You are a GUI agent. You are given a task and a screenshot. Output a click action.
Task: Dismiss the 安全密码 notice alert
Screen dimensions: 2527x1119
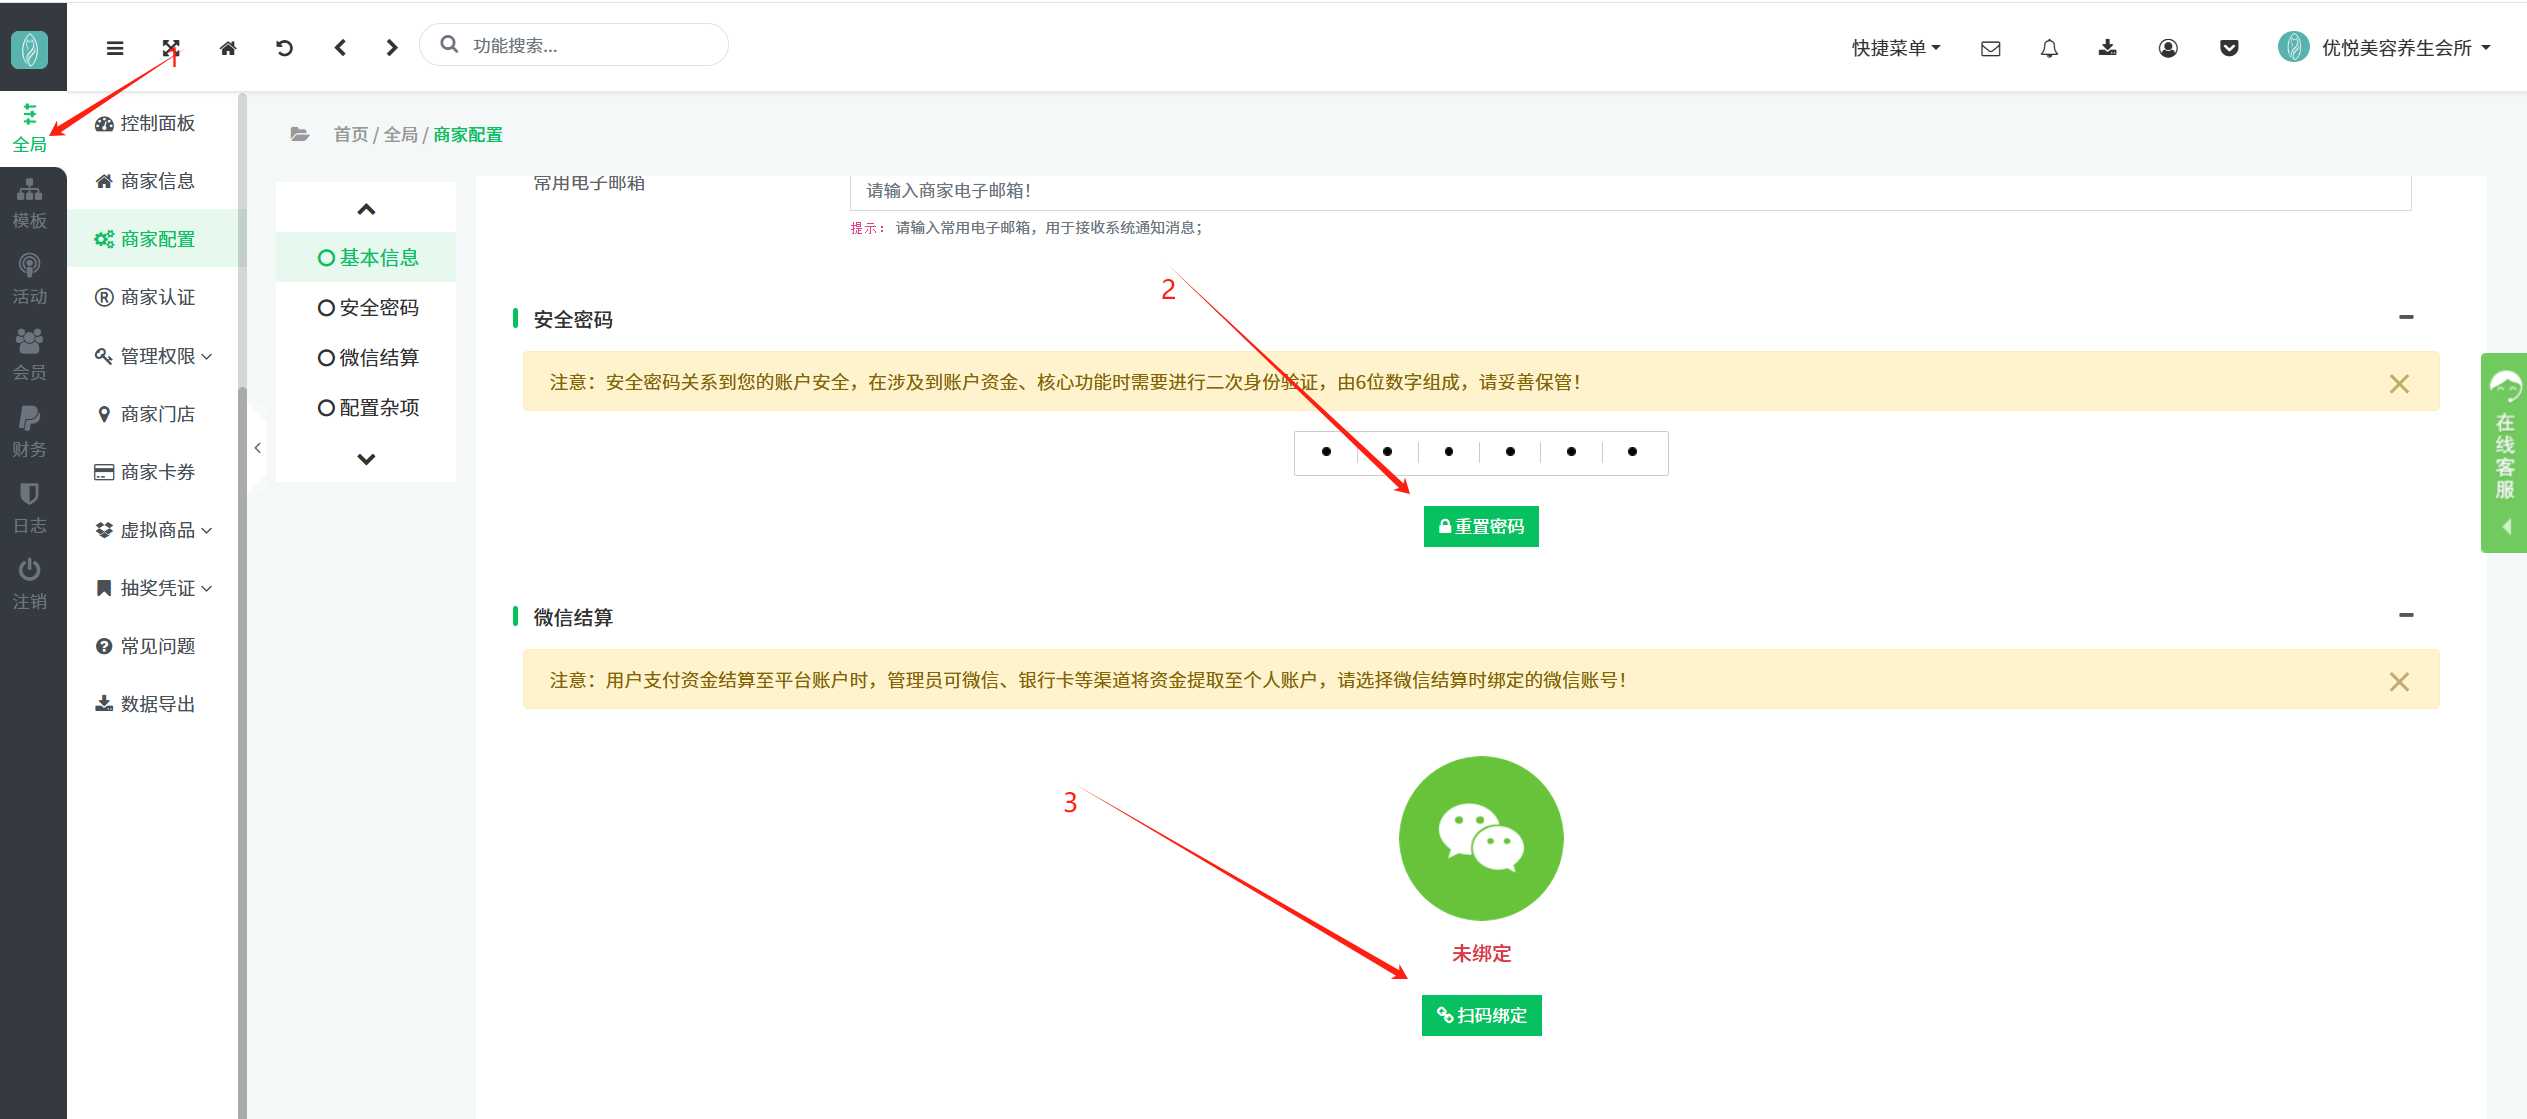point(2399,383)
